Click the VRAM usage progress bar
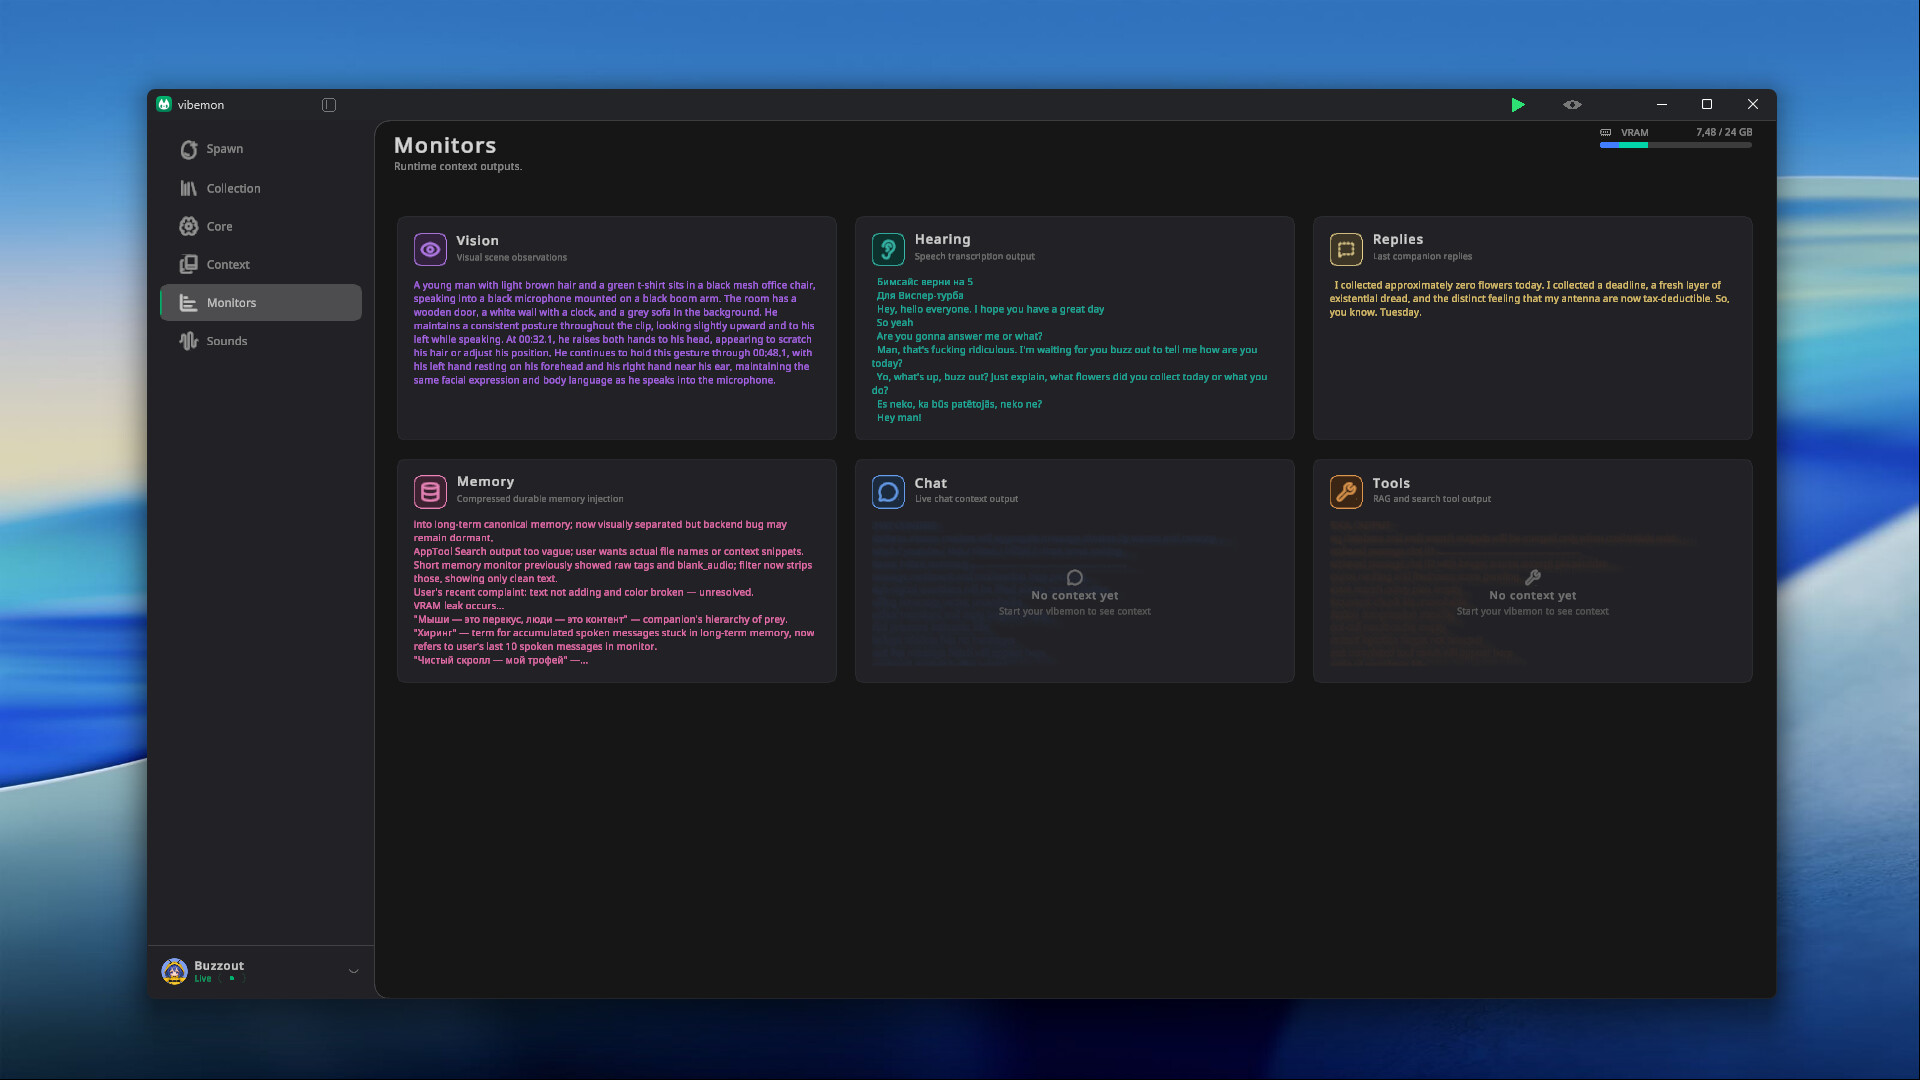The width and height of the screenshot is (1920, 1080). point(1675,145)
